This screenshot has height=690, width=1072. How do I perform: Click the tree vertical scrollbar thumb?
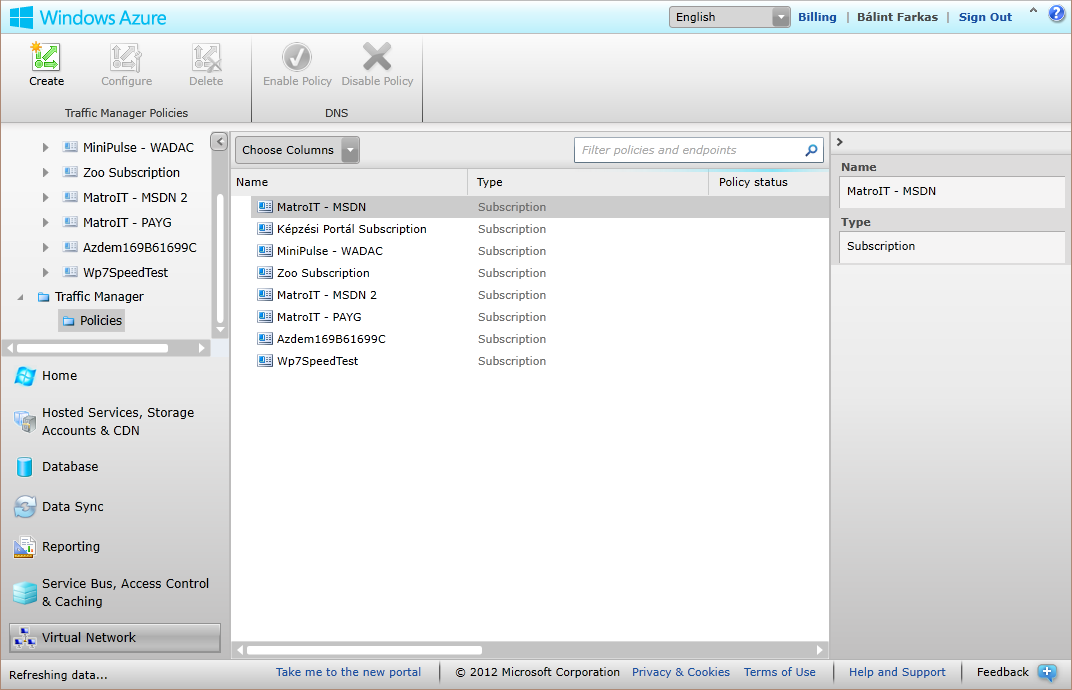tap(220, 258)
